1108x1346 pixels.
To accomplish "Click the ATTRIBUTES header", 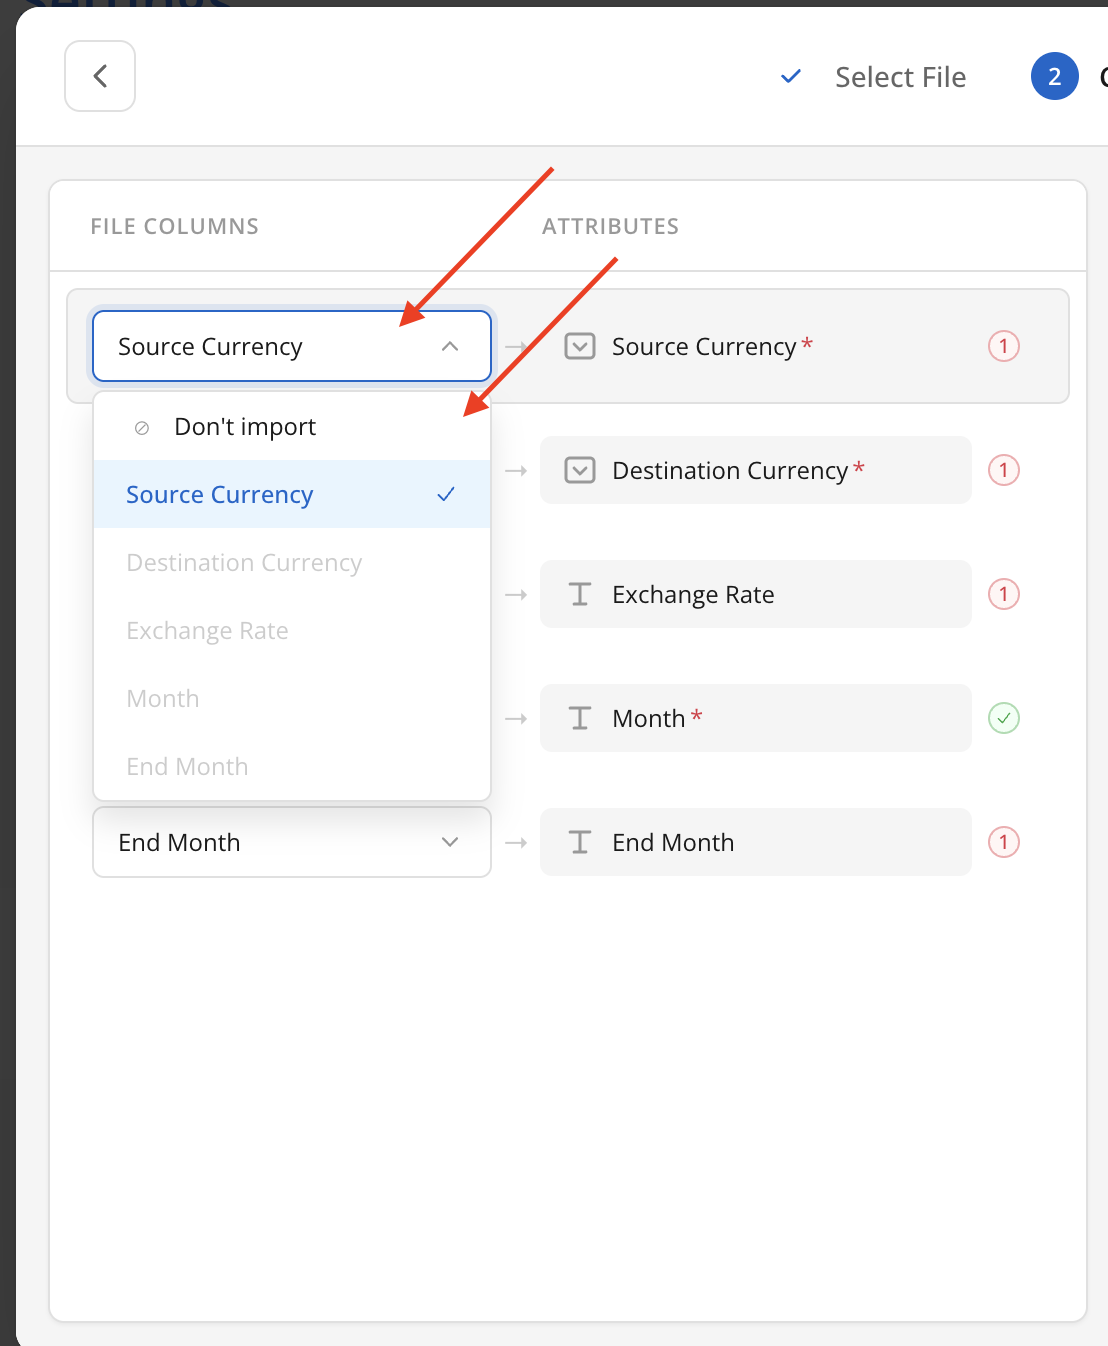I will click(611, 227).
